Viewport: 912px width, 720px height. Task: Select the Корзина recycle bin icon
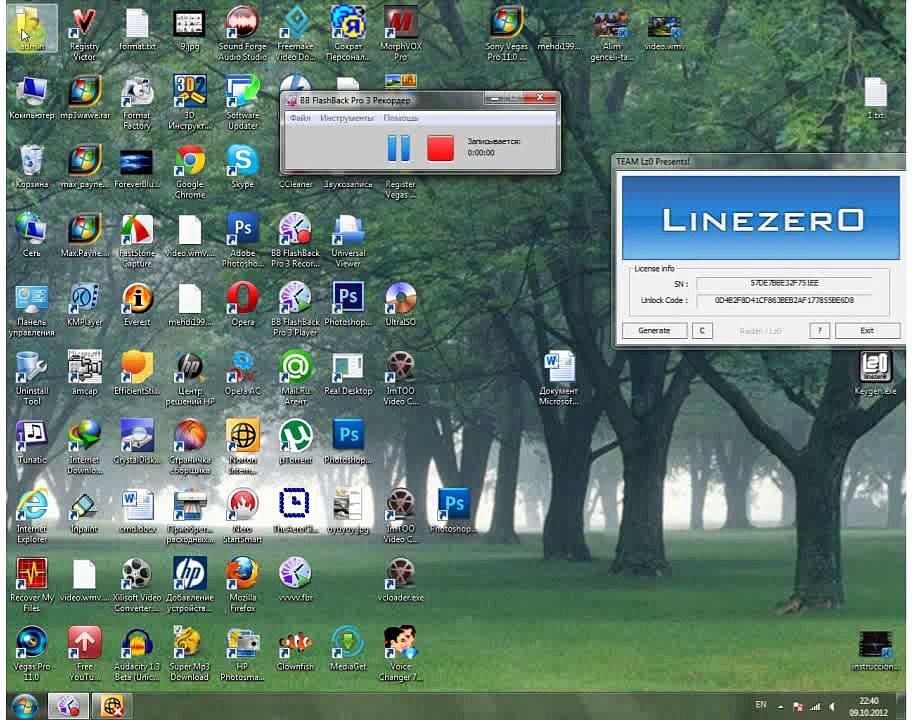point(31,167)
